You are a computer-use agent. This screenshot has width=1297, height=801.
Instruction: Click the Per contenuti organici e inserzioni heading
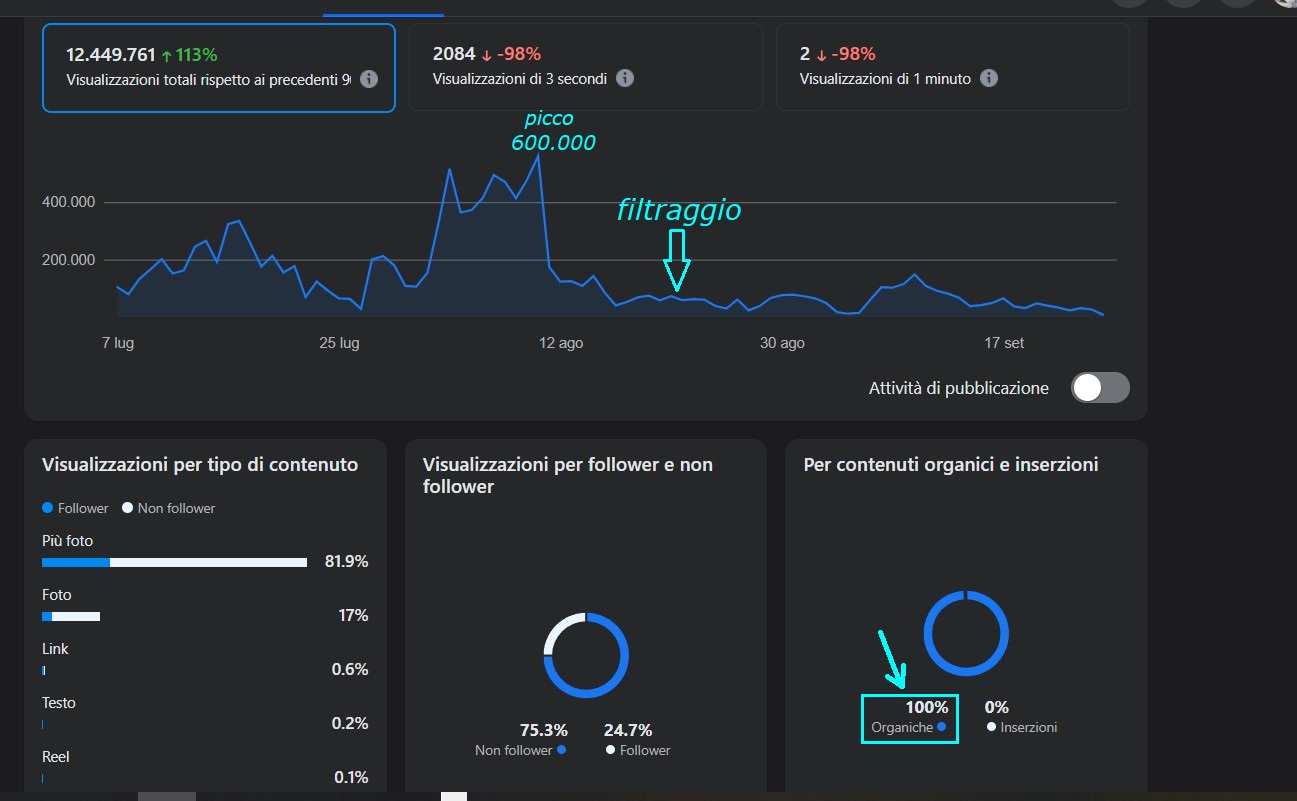click(x=951, y=465)
